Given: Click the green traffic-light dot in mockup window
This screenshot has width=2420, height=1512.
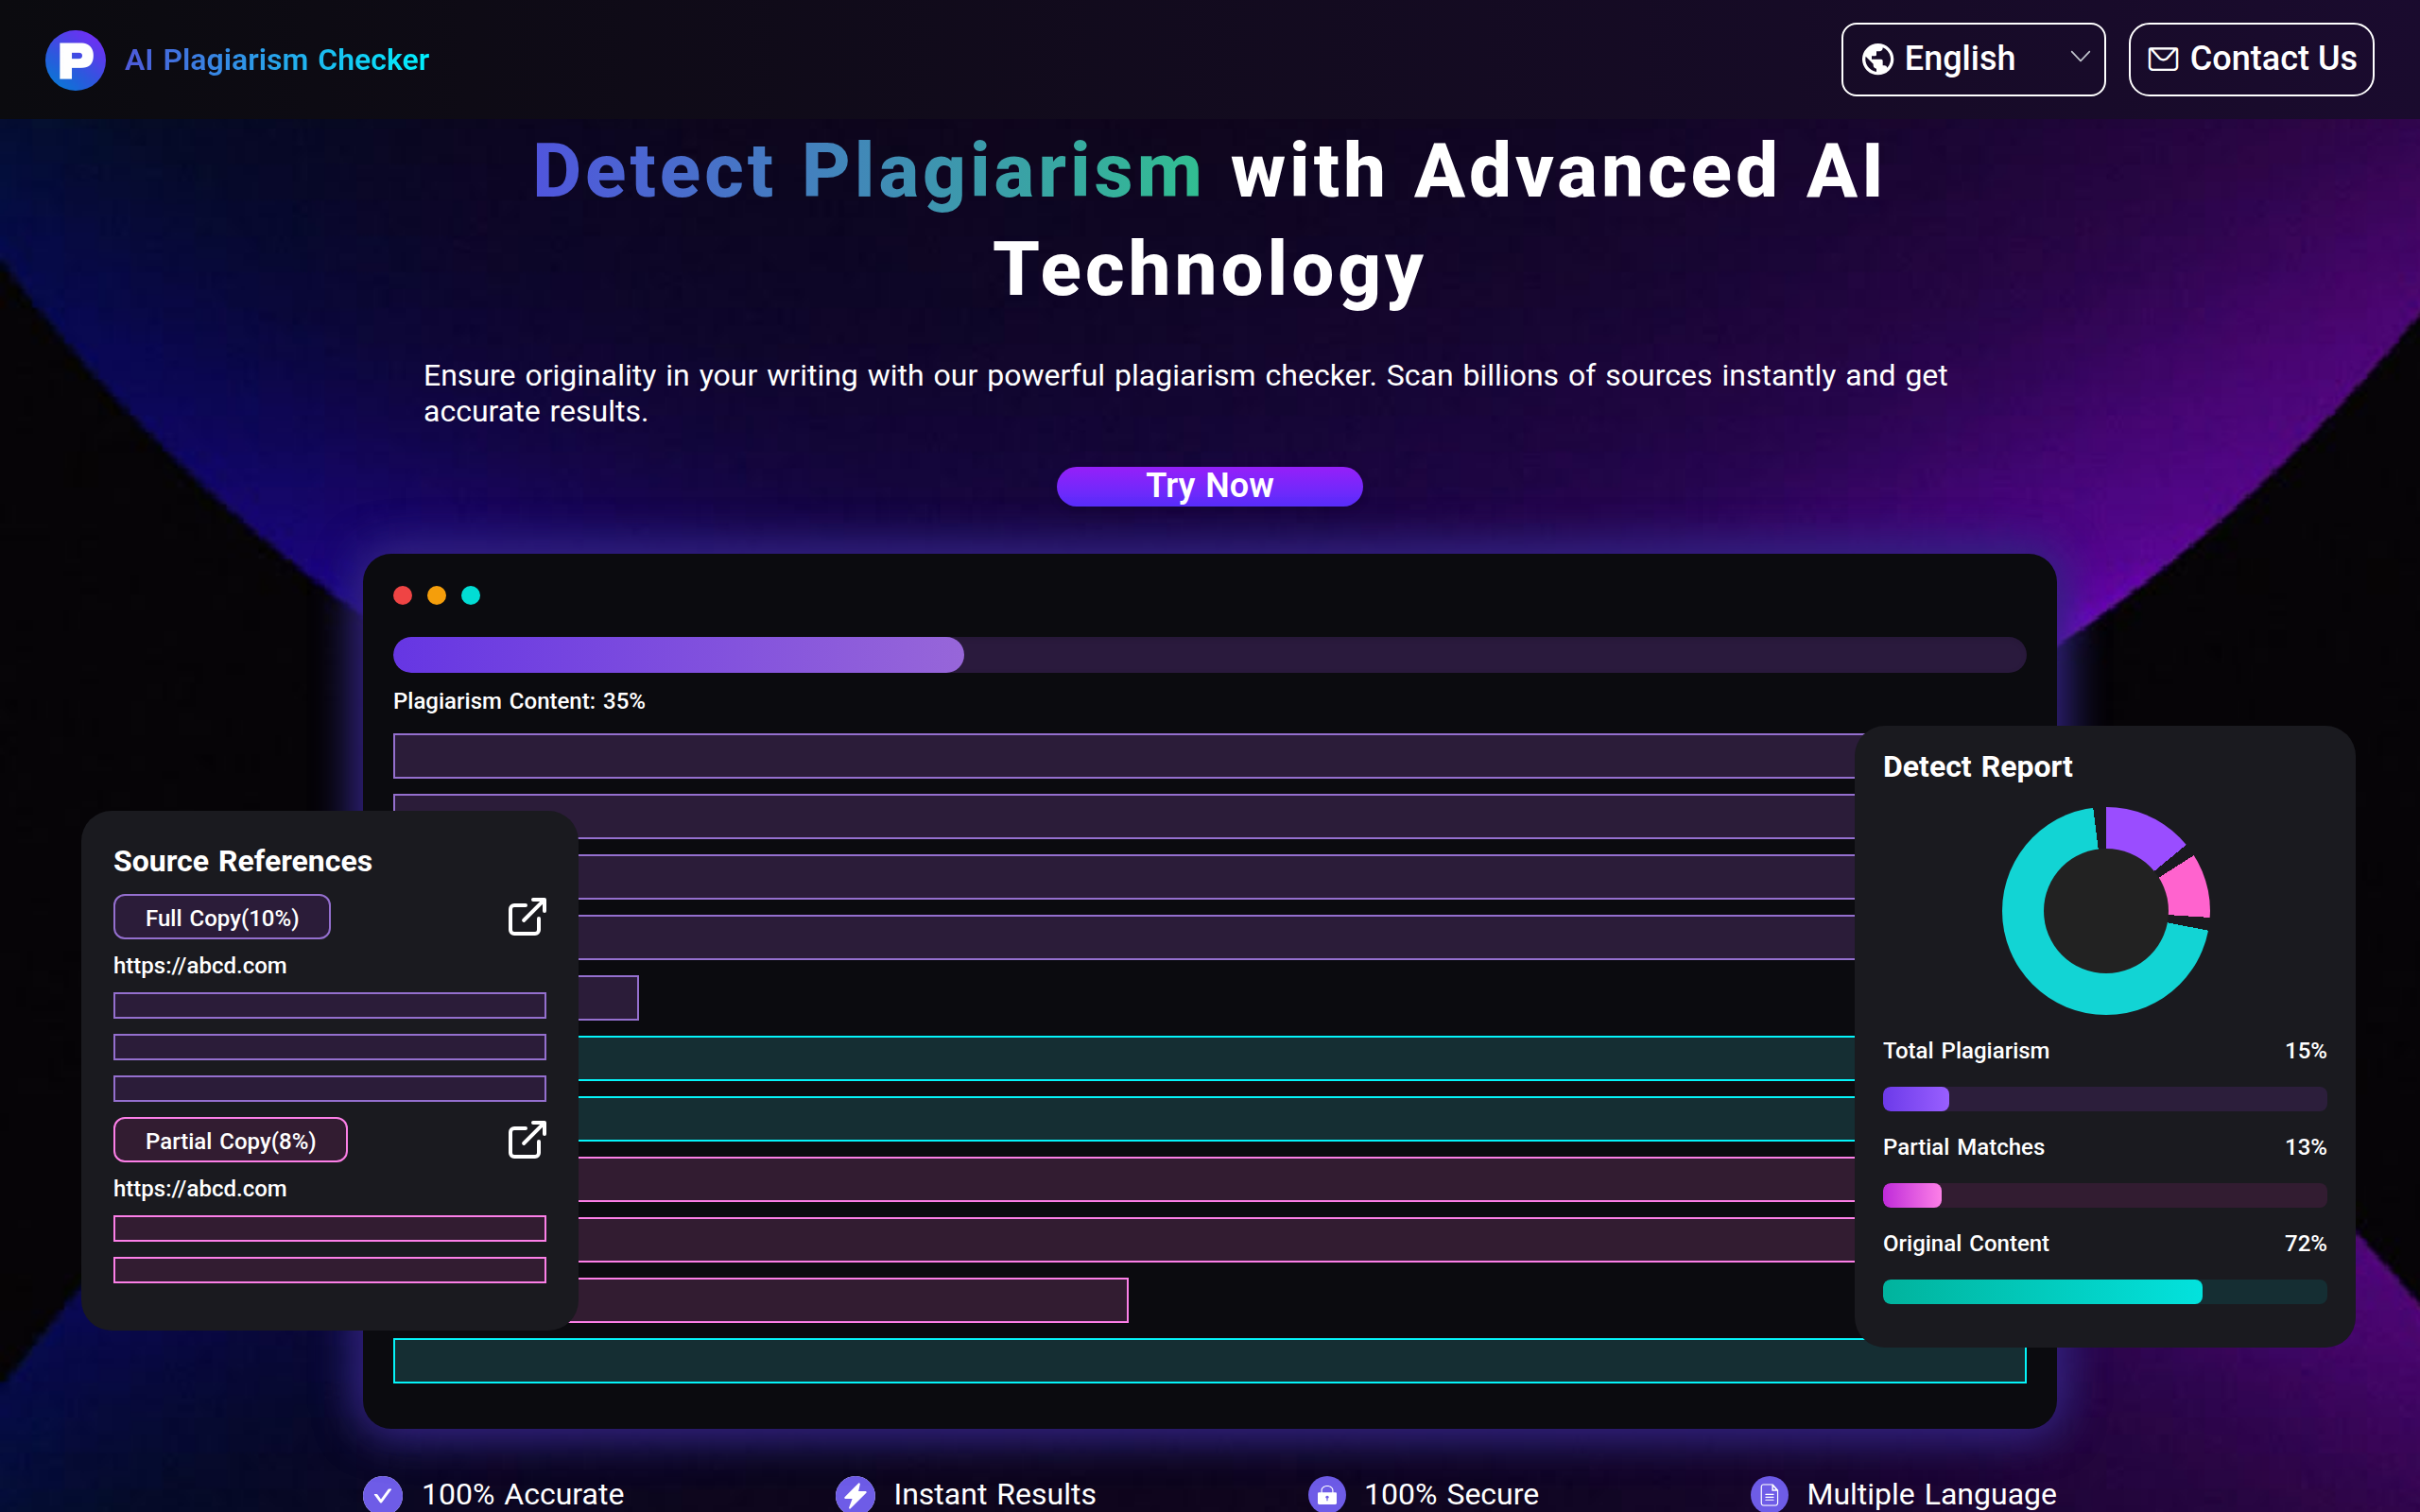Looking at the screenshot, I should point(471,595).
